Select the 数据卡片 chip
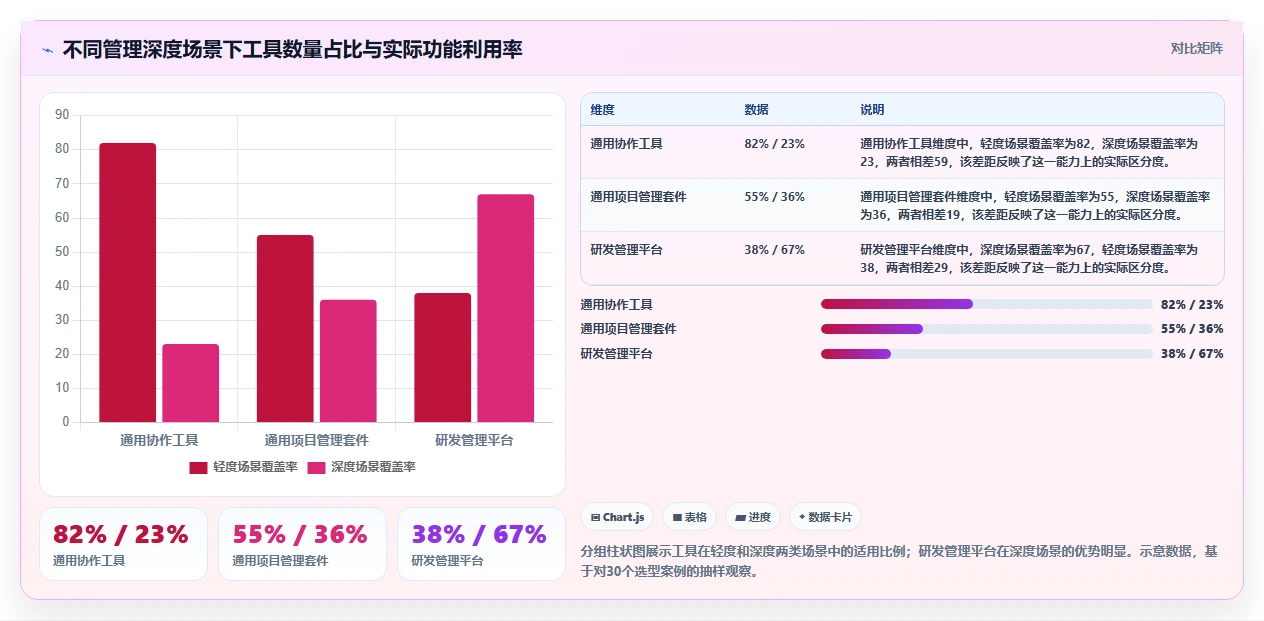 [825, 517]
